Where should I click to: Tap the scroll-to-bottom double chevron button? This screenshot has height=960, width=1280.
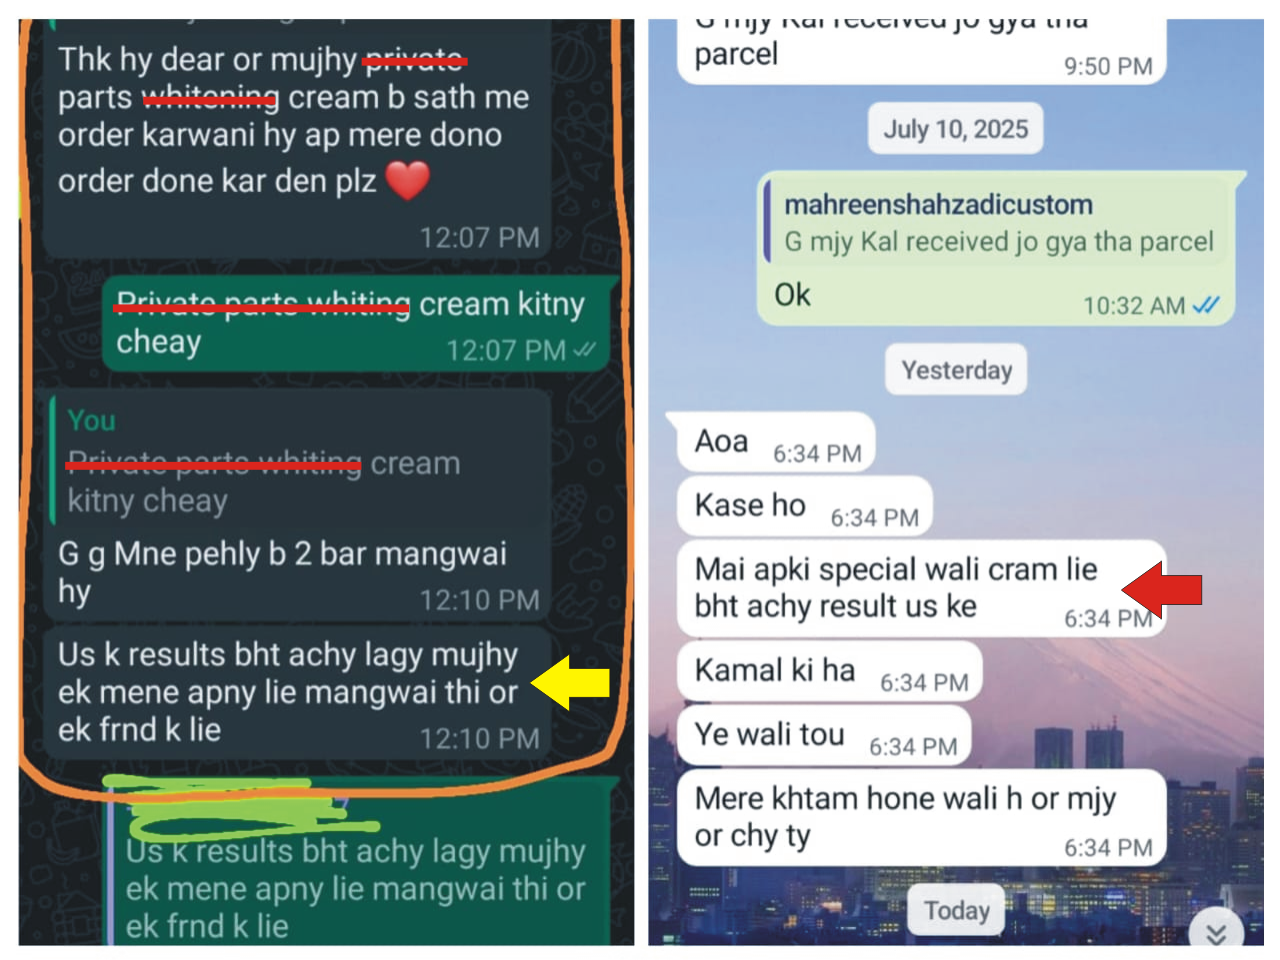coord(1216,932)
